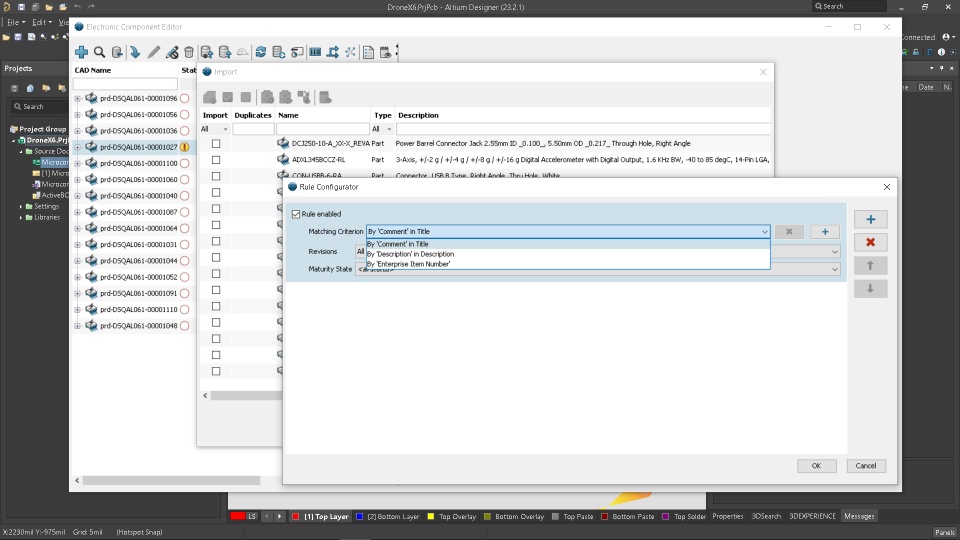
Task: Click the Altium Search box at top right
Action: (x=849, y=6)
